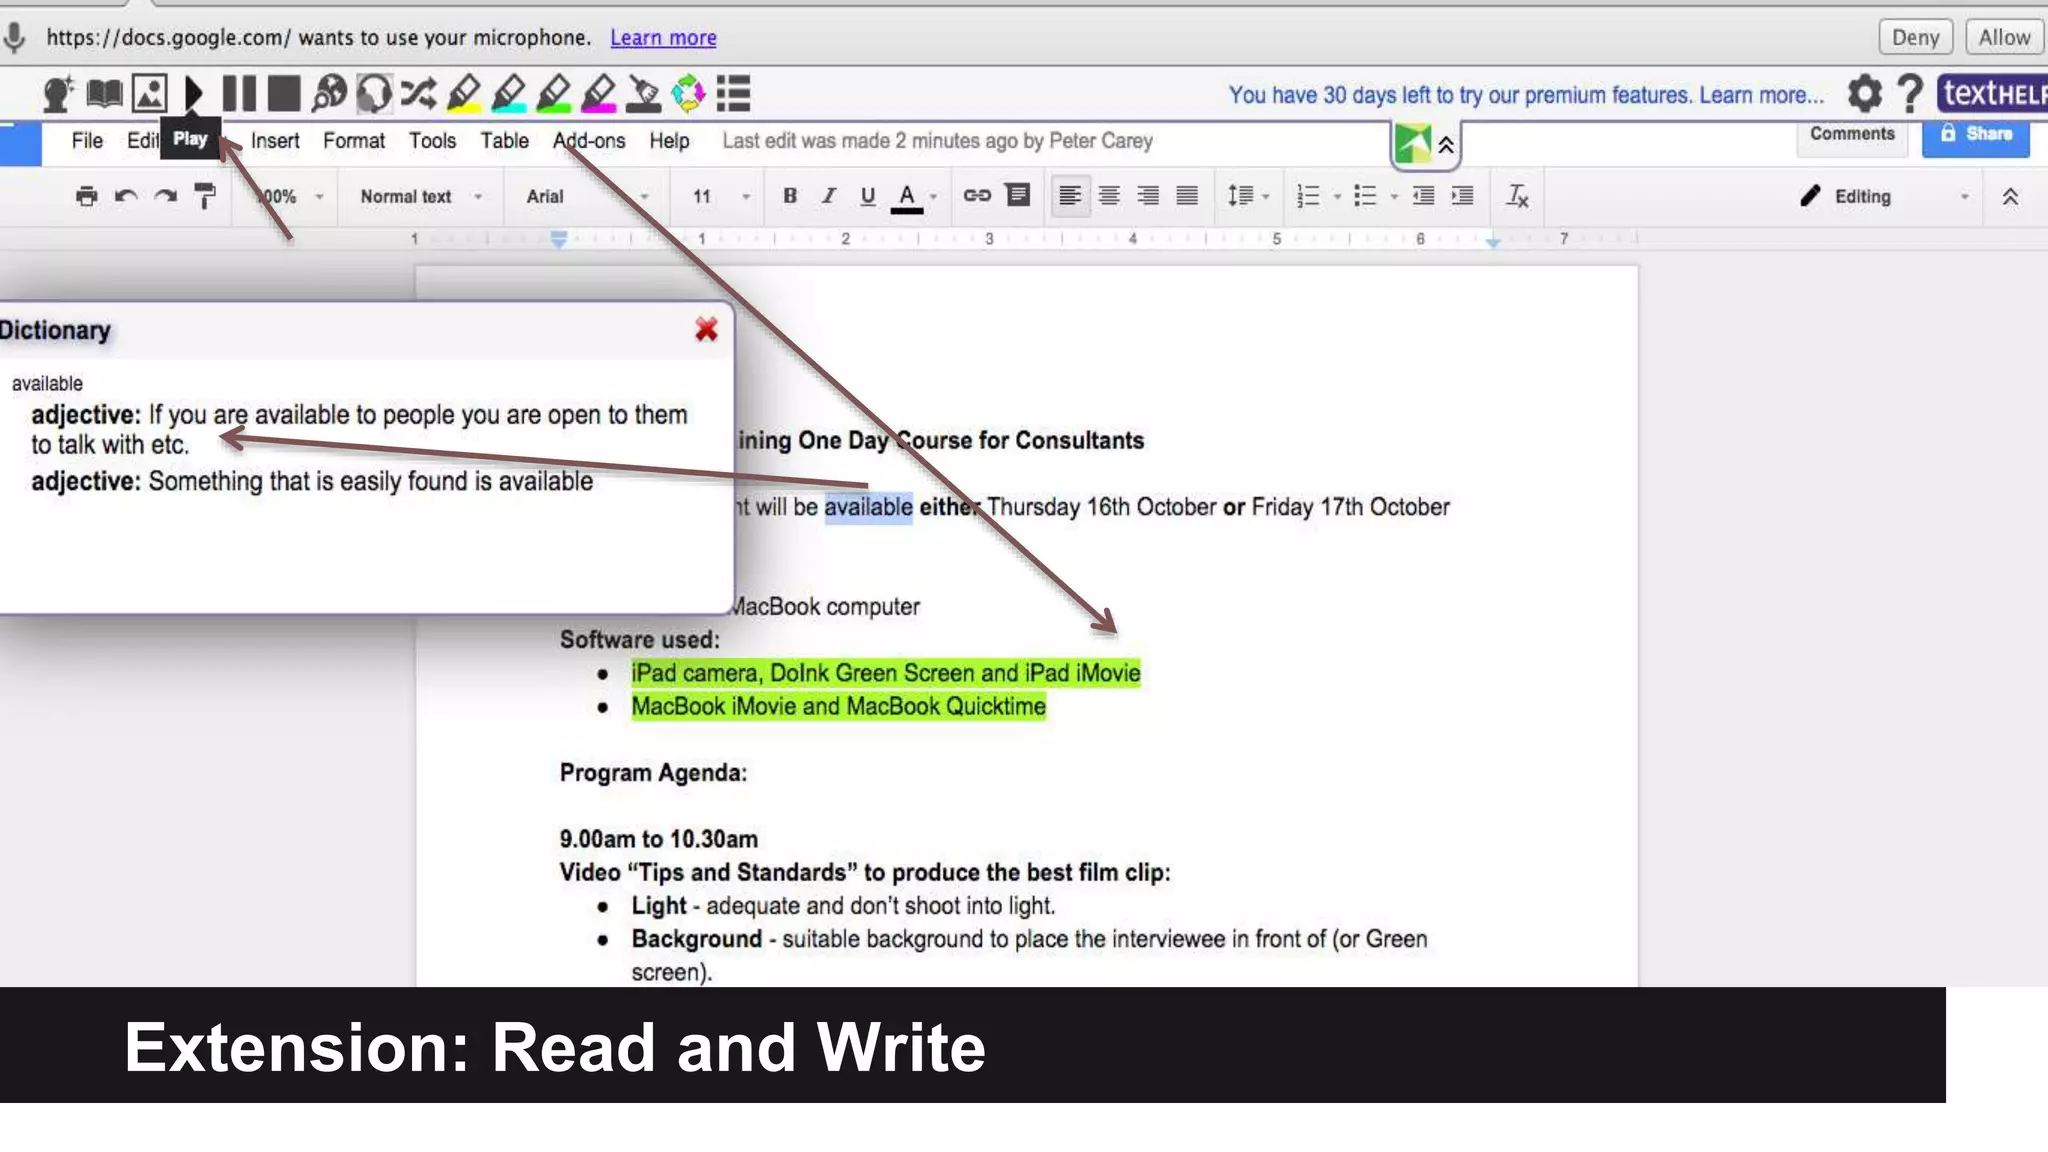The image size is (2048, 1152).
Task: Allow microphone access
Action: (2004, 37)
